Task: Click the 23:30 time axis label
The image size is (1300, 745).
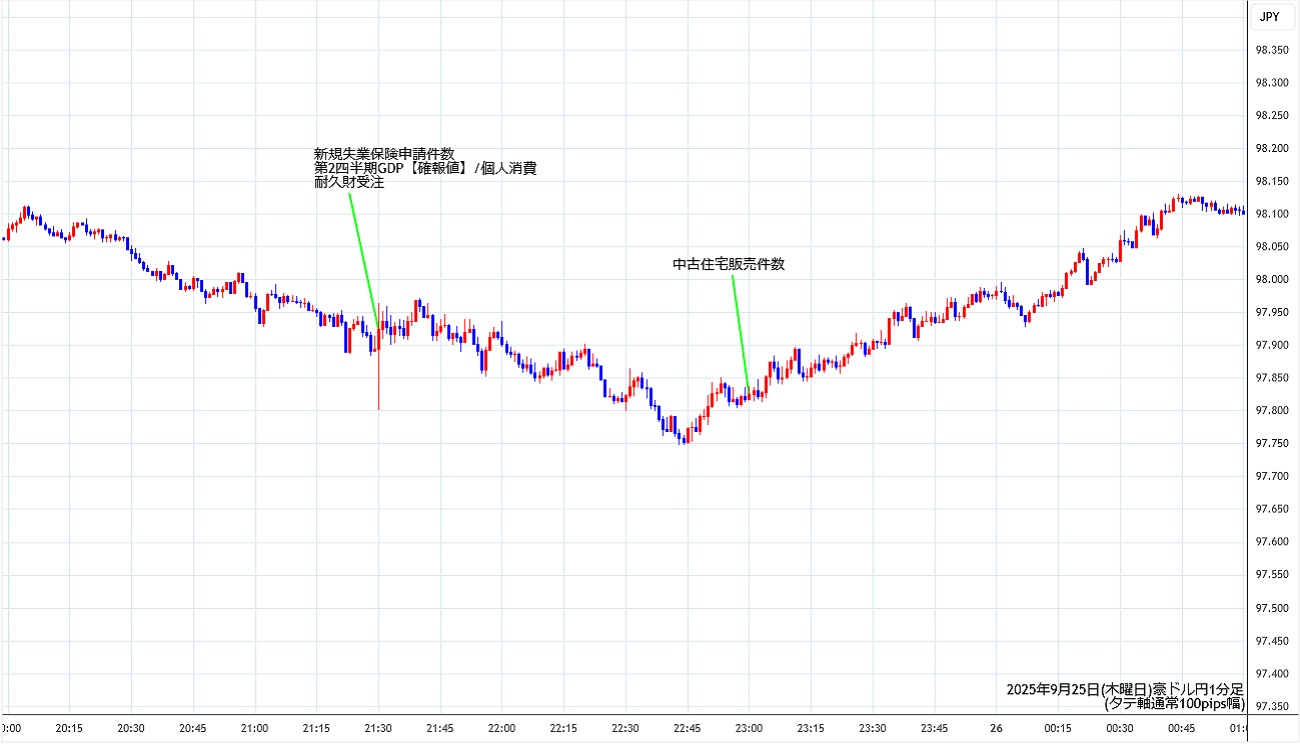Action: pyautogui.click(x=873, y=729)
